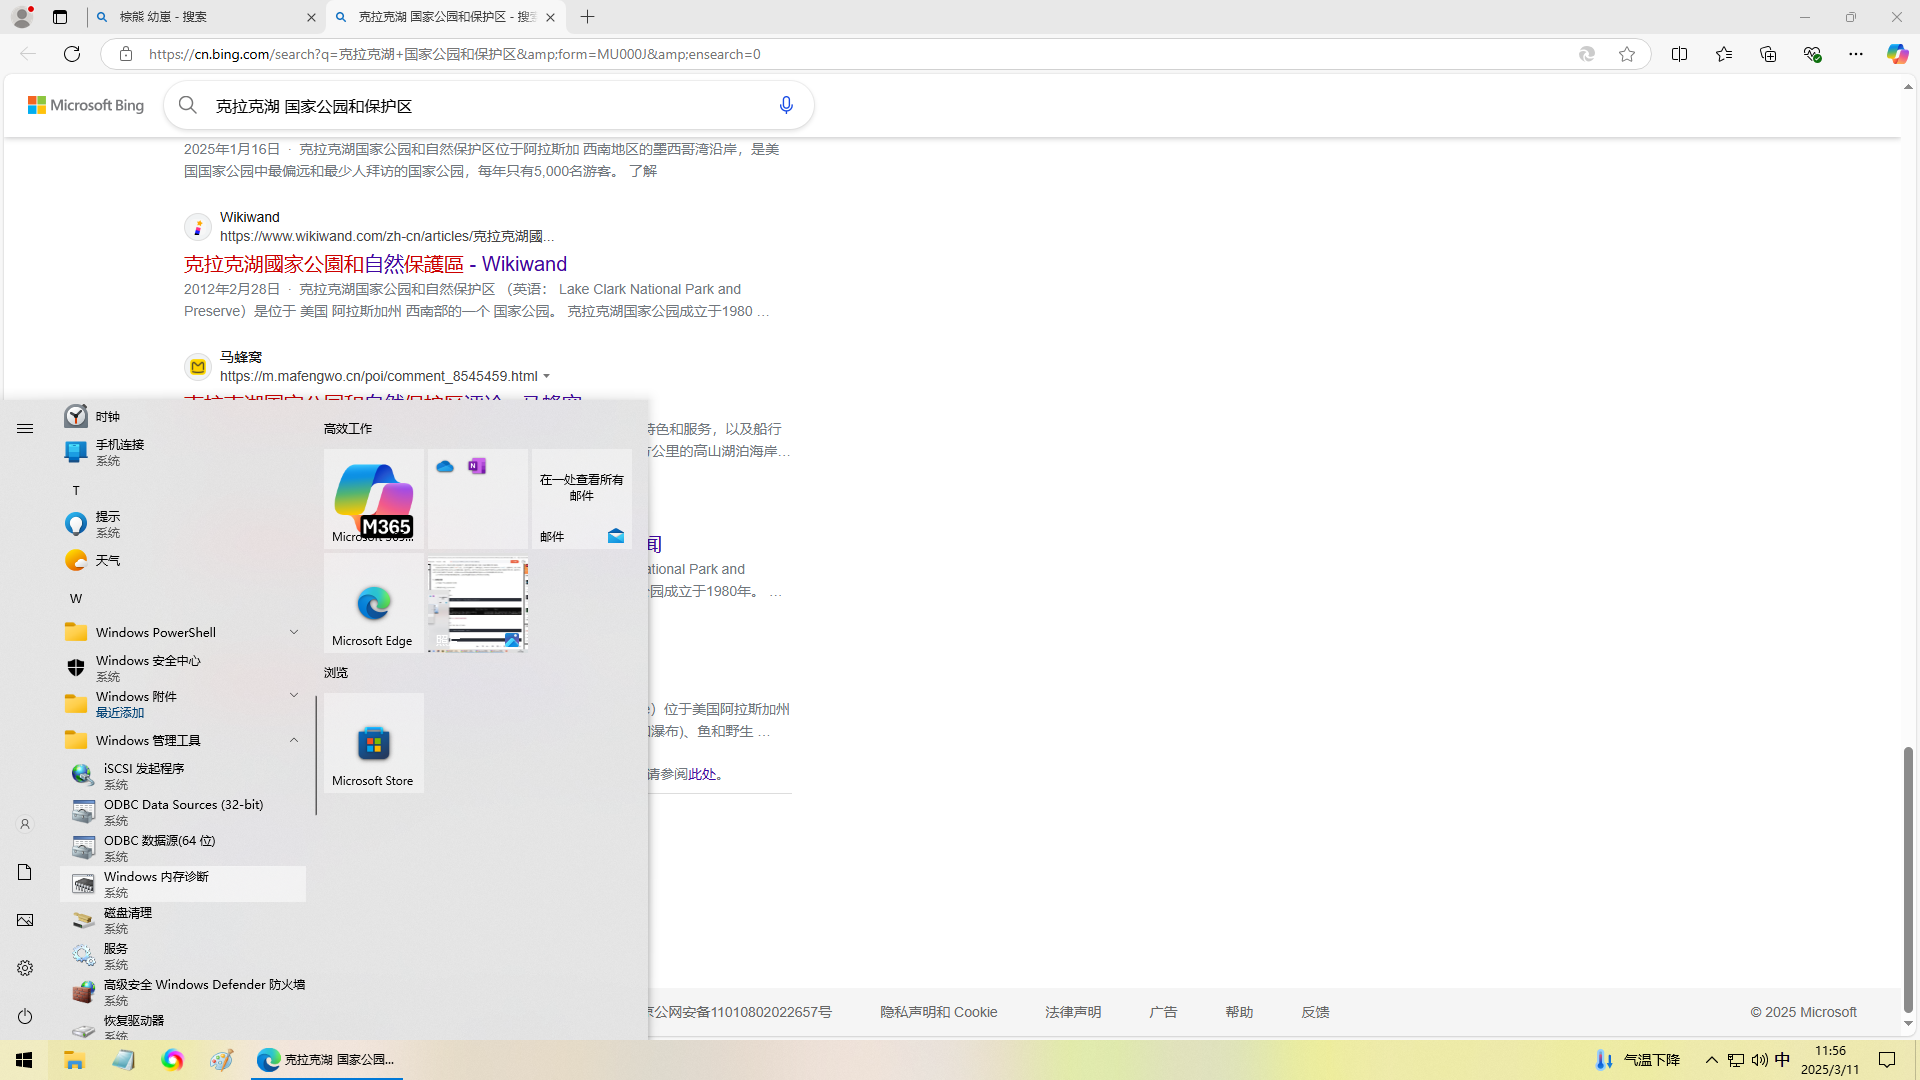
Task: Click the Bing search input box
Action: point(480,106)
